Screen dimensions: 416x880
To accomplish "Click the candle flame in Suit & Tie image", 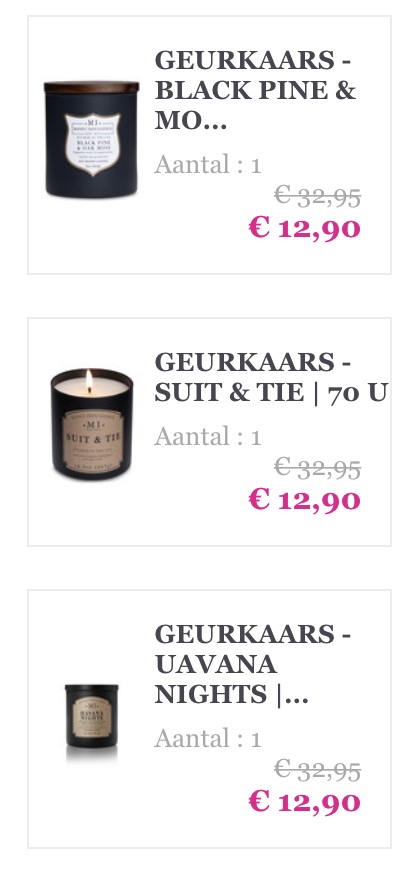I will click(89, 382).
